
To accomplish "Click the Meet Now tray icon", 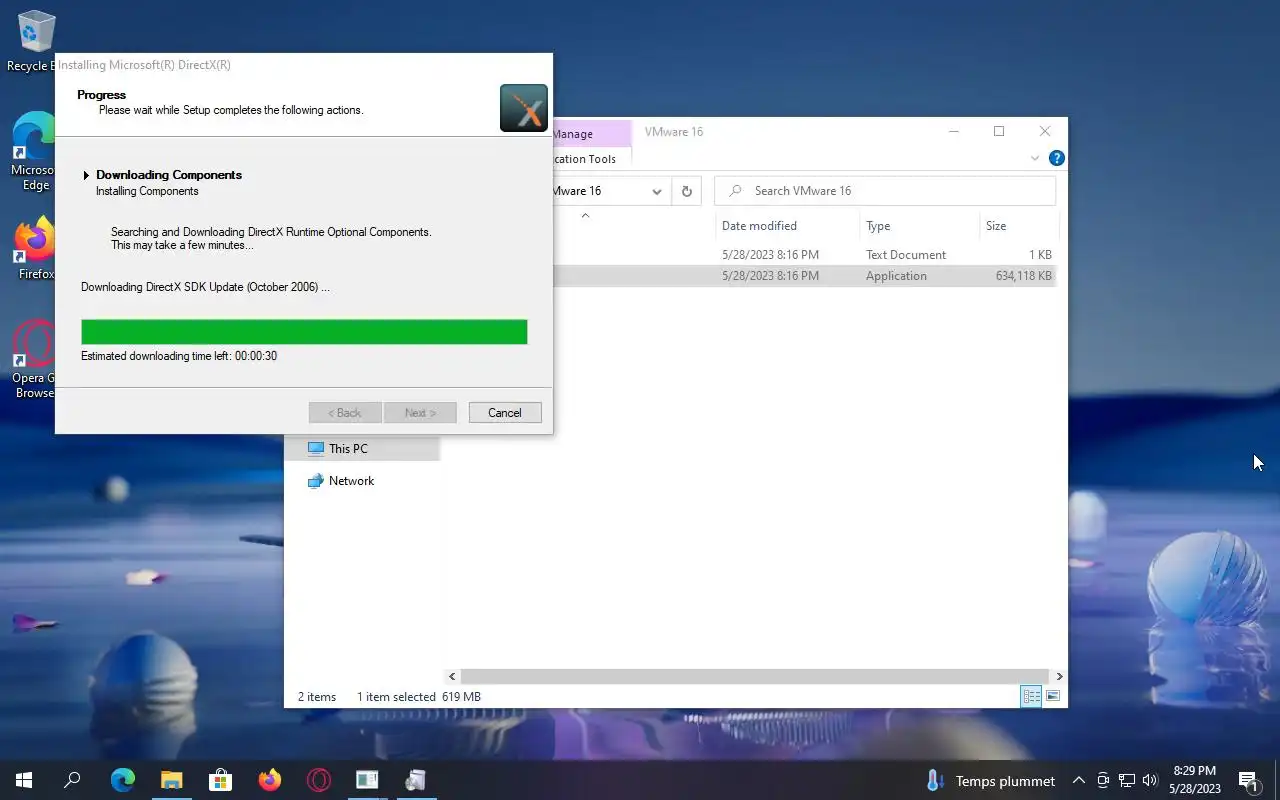I will [1103, 780].
